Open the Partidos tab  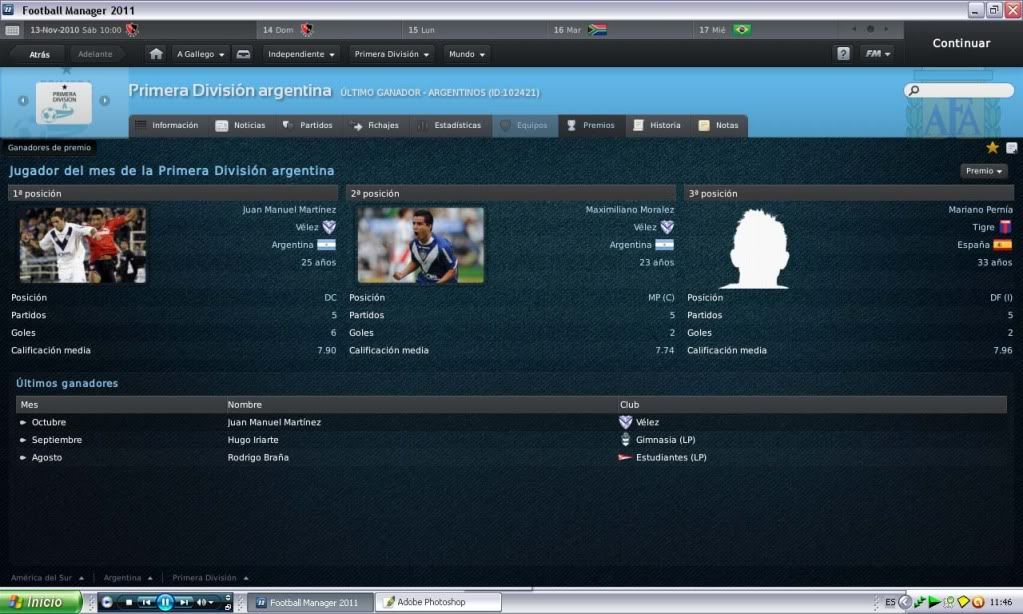tap(308, 125)
